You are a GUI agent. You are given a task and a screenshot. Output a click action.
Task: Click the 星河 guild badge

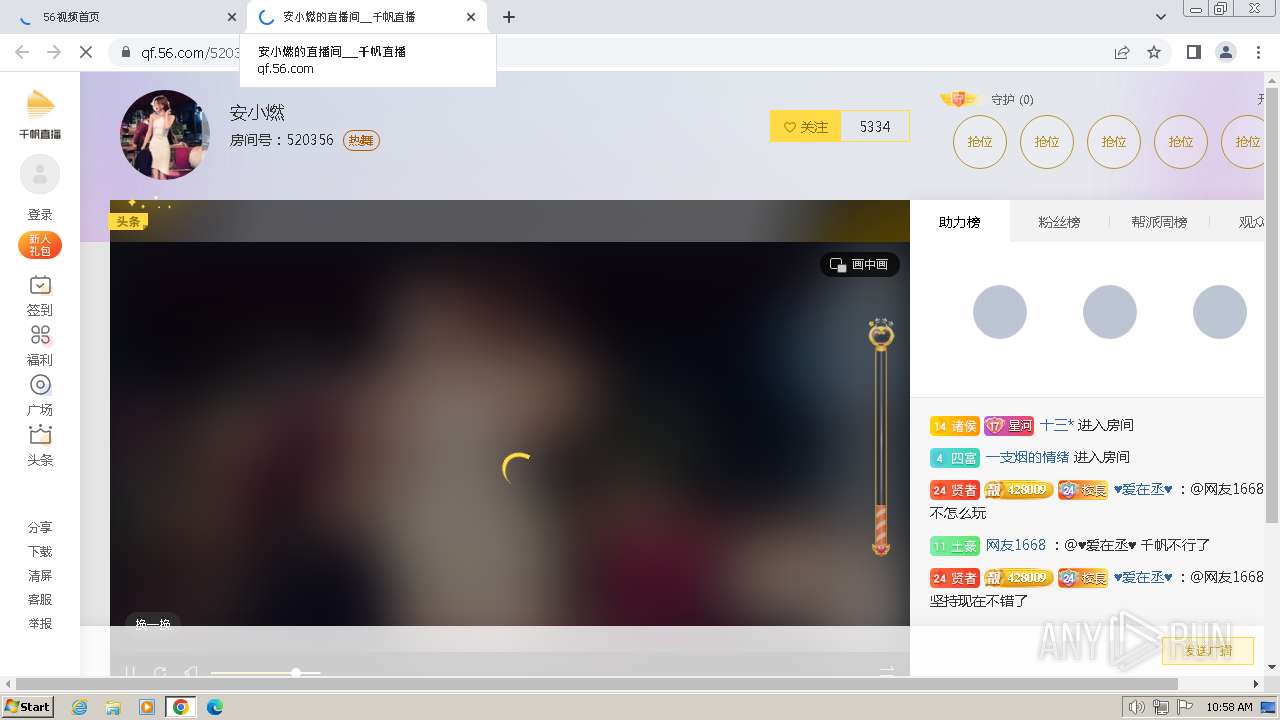[x=1009, y=426]
